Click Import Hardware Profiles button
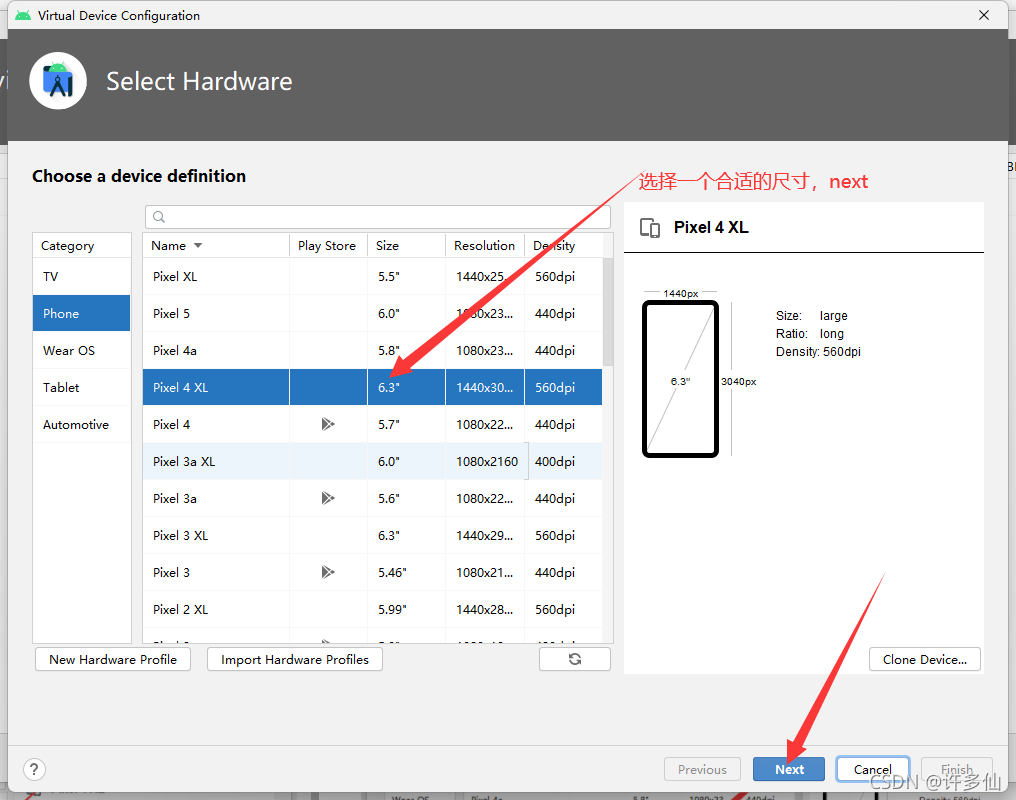Image resolution: width=1016 pixels, height=800 pixels. point(295,659)
